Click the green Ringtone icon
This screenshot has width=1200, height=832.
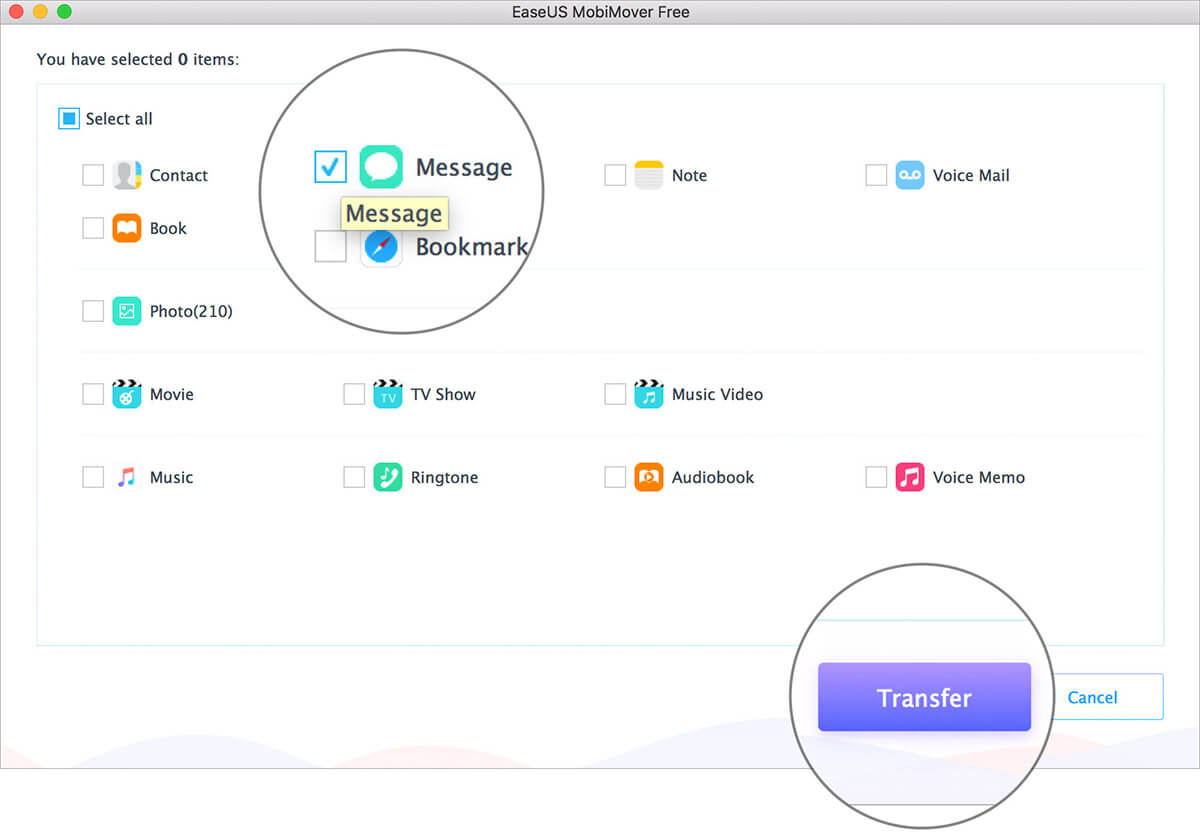[388, 477]
